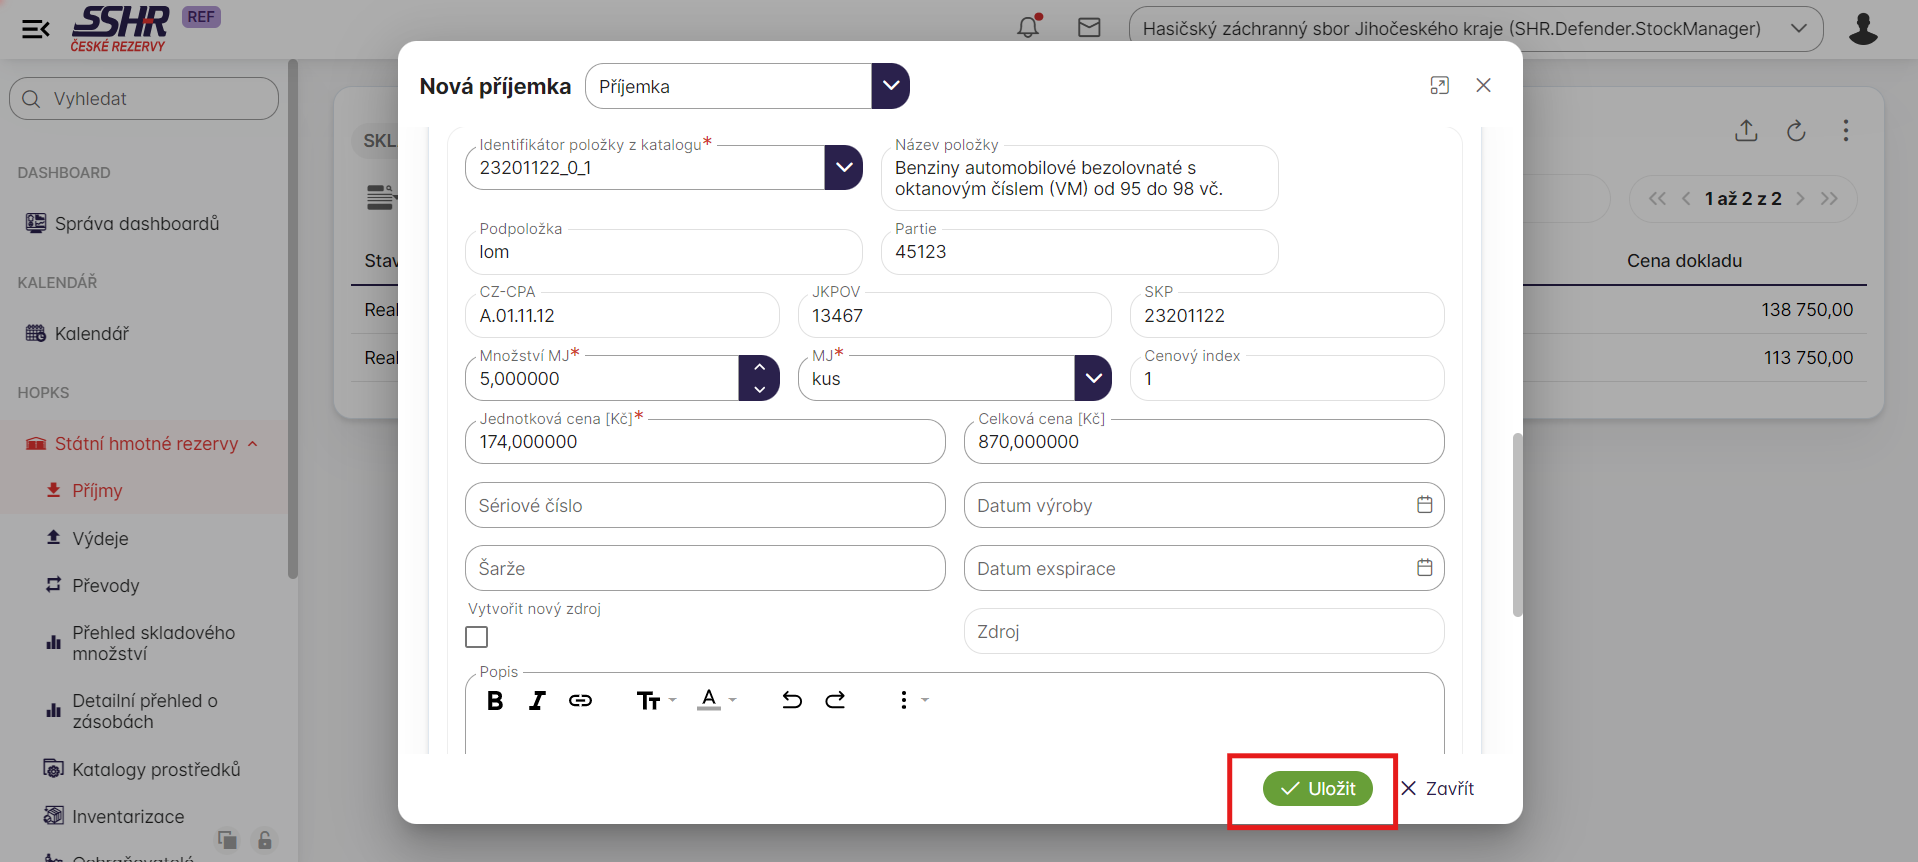
Task: Toggle bold formatting in Popis editor
Action: pyautogui.click(x=495, y=701)
